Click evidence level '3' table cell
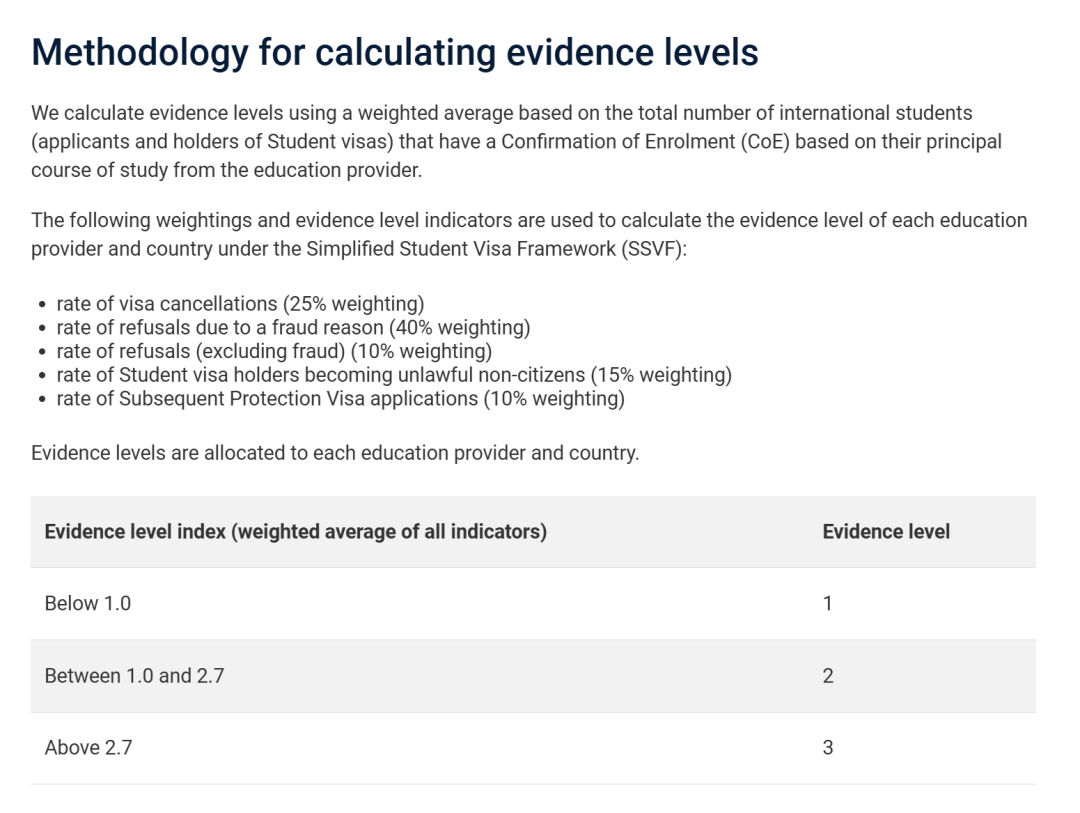This screenshot has height=813, width=1080. [828, 748]
